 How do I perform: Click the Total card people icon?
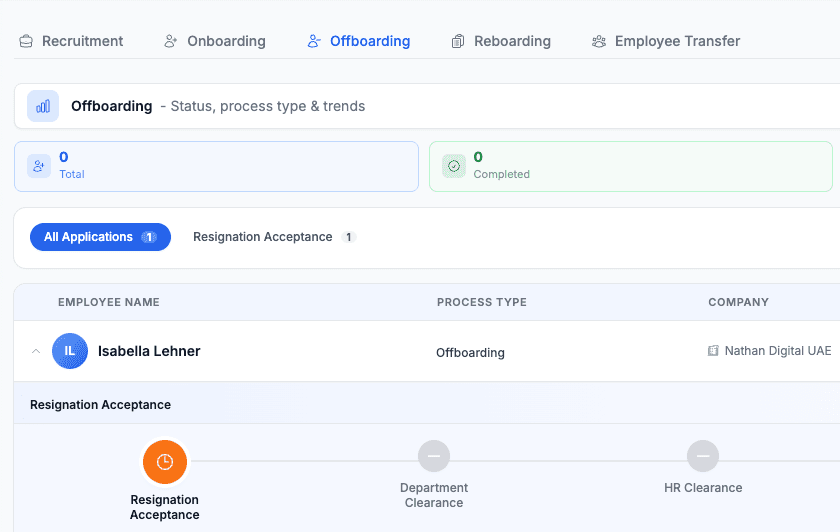click(x=39, y=166)
